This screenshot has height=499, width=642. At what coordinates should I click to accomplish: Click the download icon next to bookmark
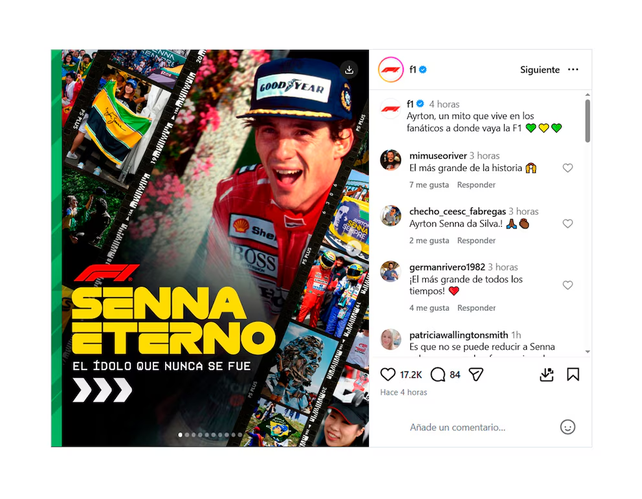(547, 375)
